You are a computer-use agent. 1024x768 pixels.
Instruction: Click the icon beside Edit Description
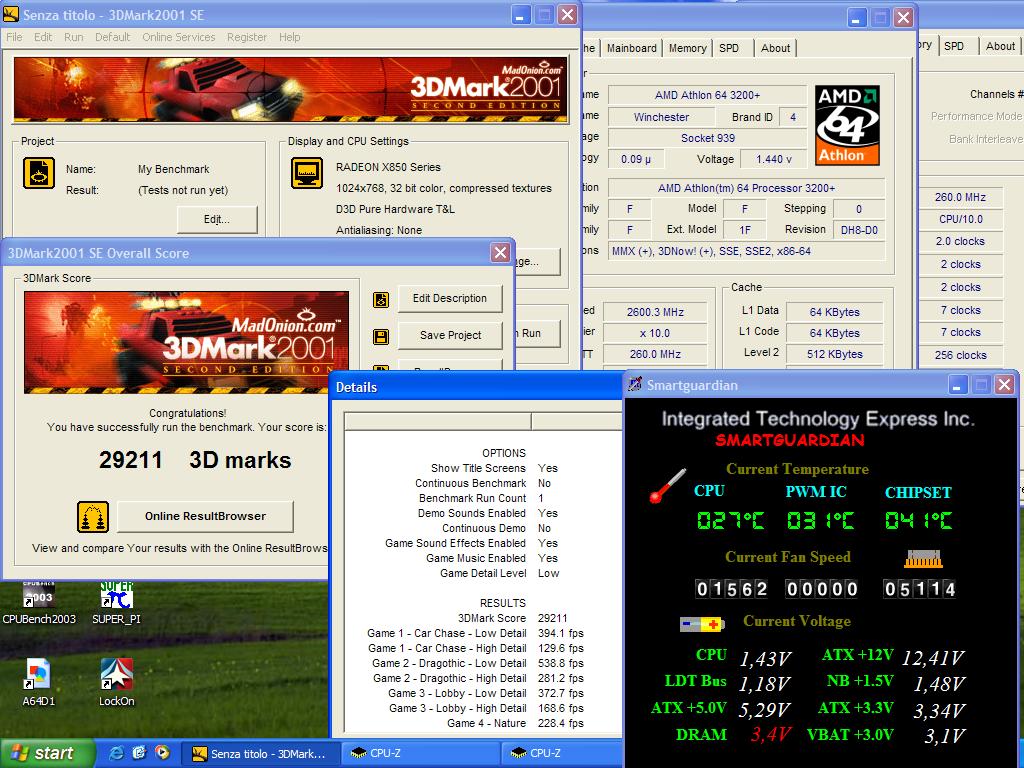[381, 300]
